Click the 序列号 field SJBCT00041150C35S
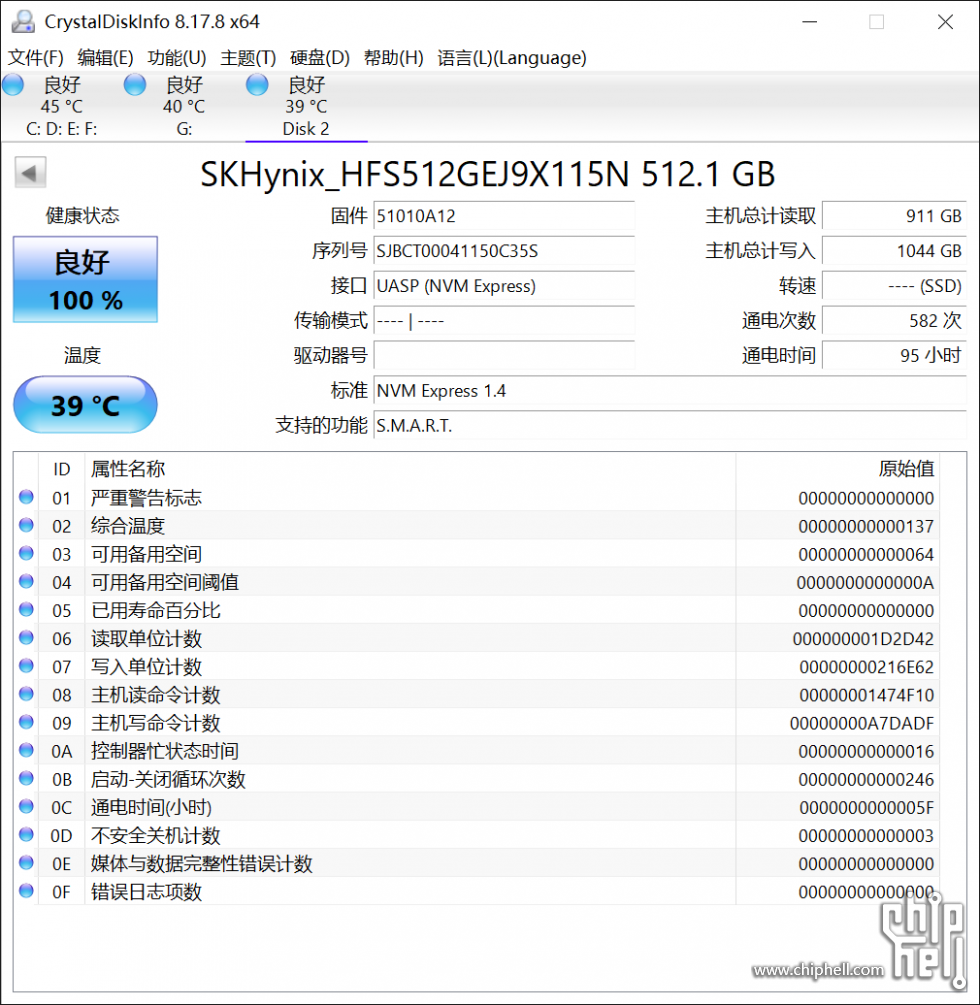The height and width of the screenshot is (1005, 980). (x=504, y=251)
